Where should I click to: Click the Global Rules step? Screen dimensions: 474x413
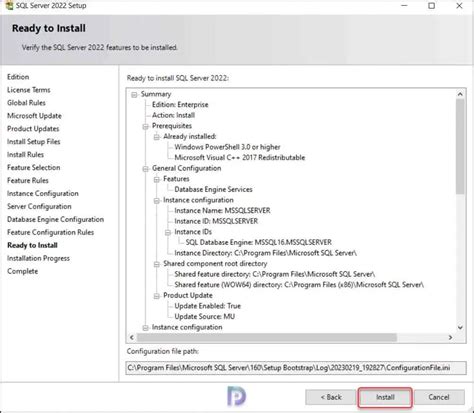[x=26, y=103]
